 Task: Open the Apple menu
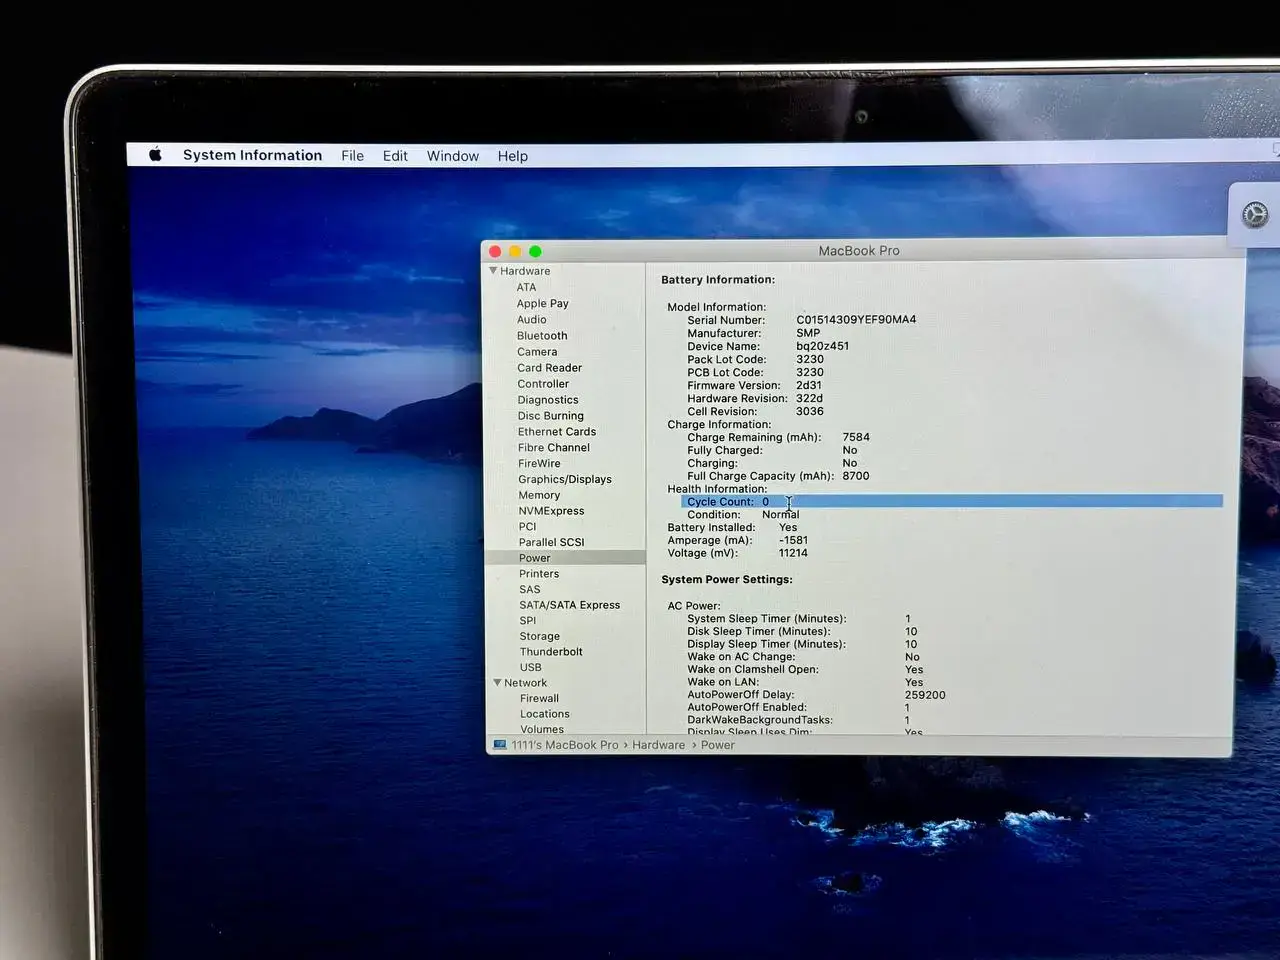pyautogui.click(x=155, y=154)
